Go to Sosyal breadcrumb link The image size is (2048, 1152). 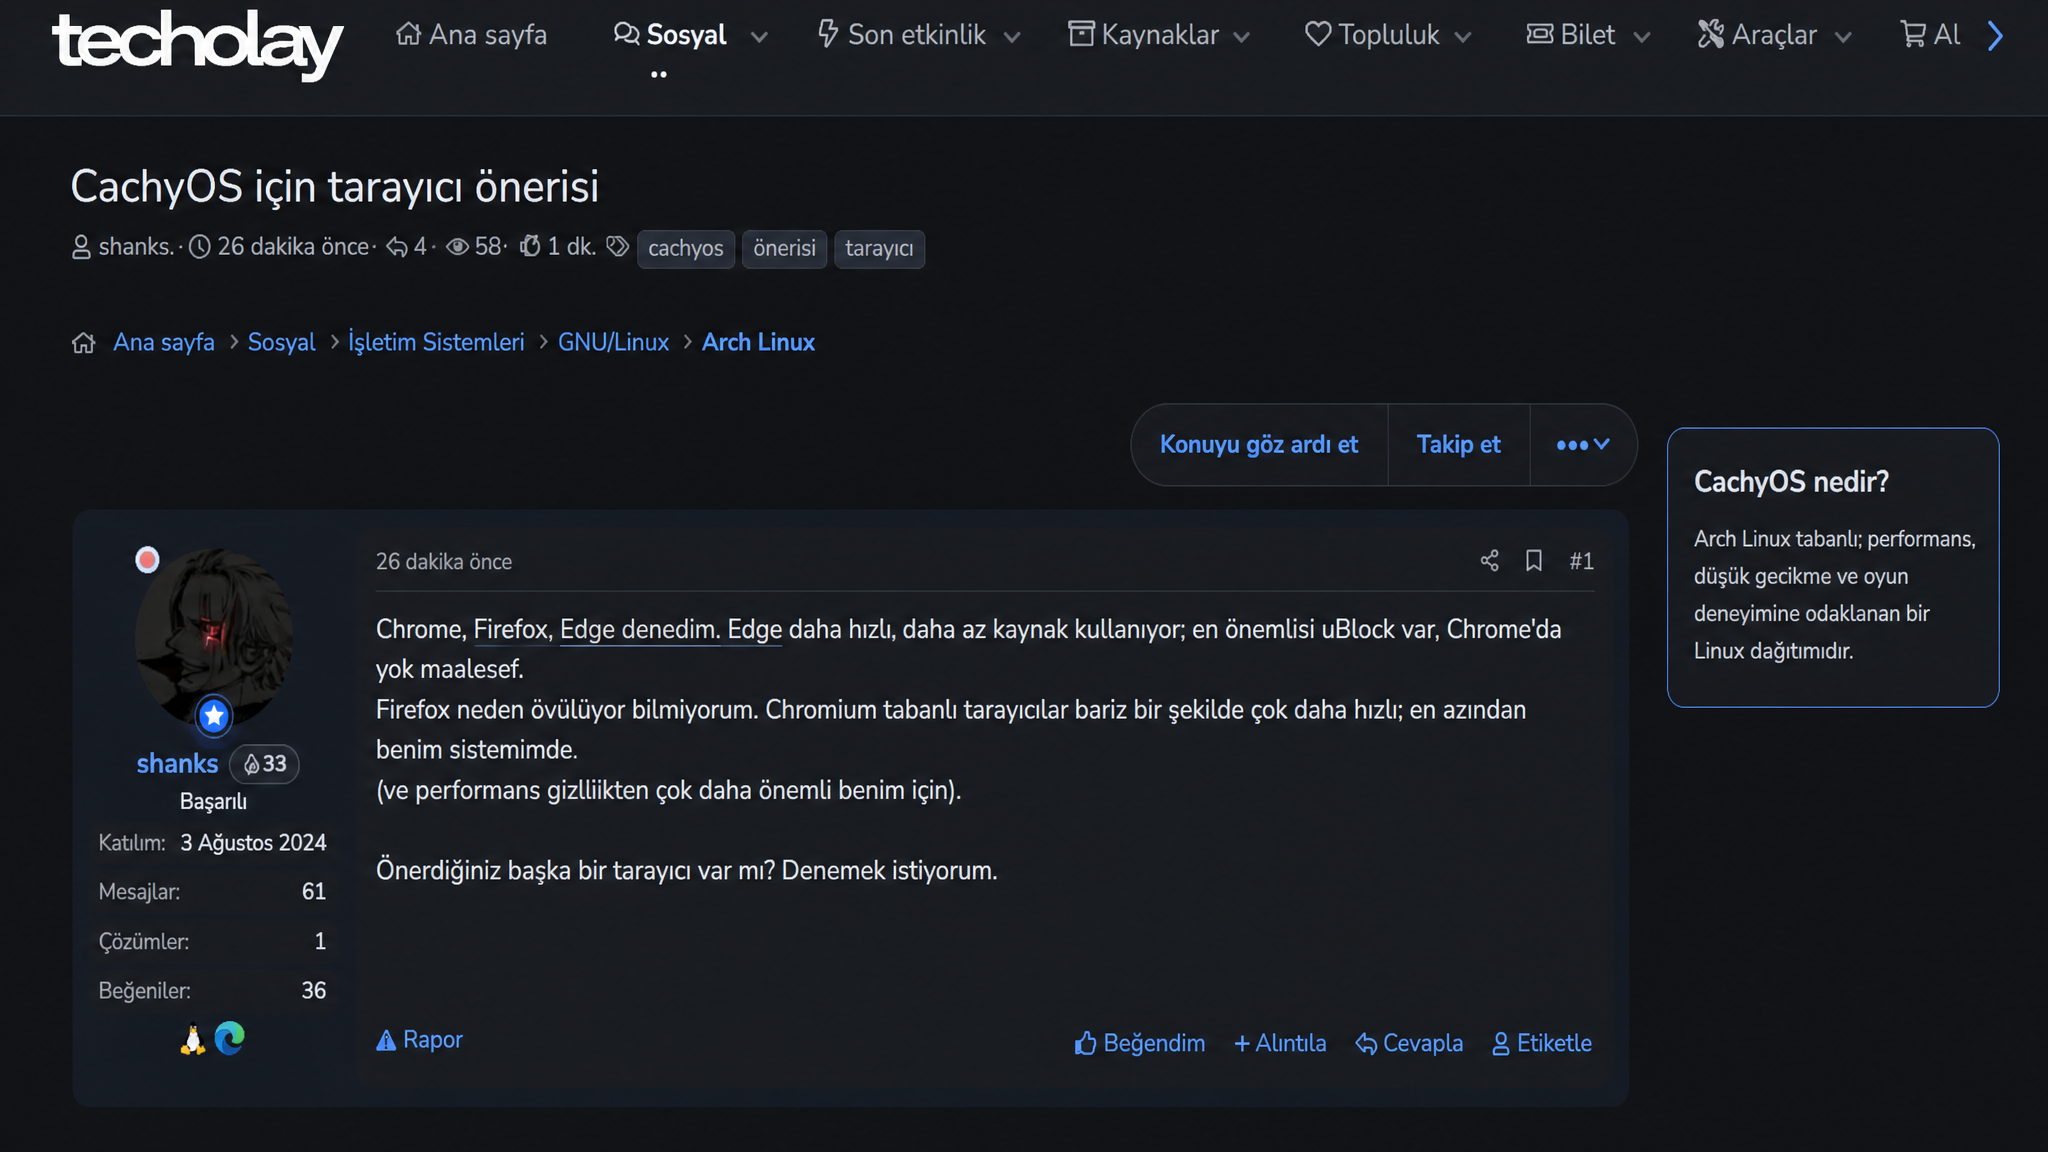click(x=281, y=343)
